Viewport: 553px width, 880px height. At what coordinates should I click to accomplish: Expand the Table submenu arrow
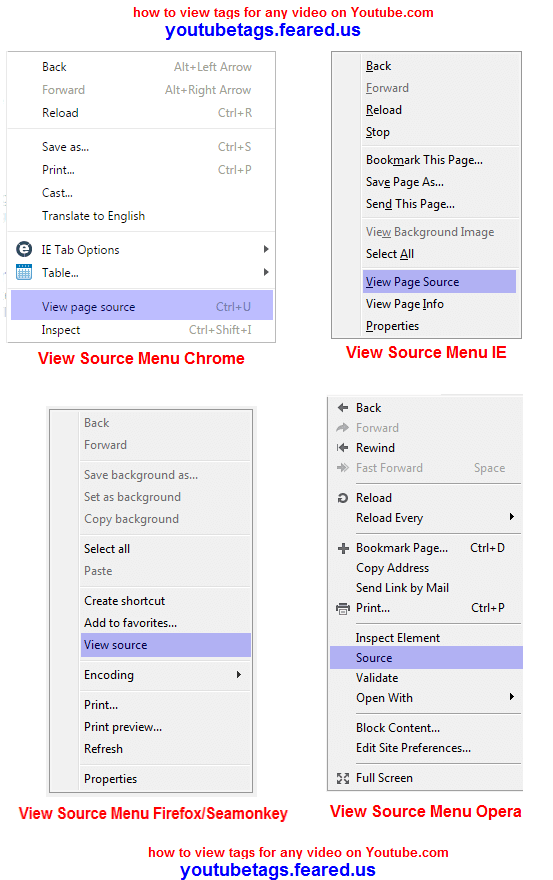266,272
